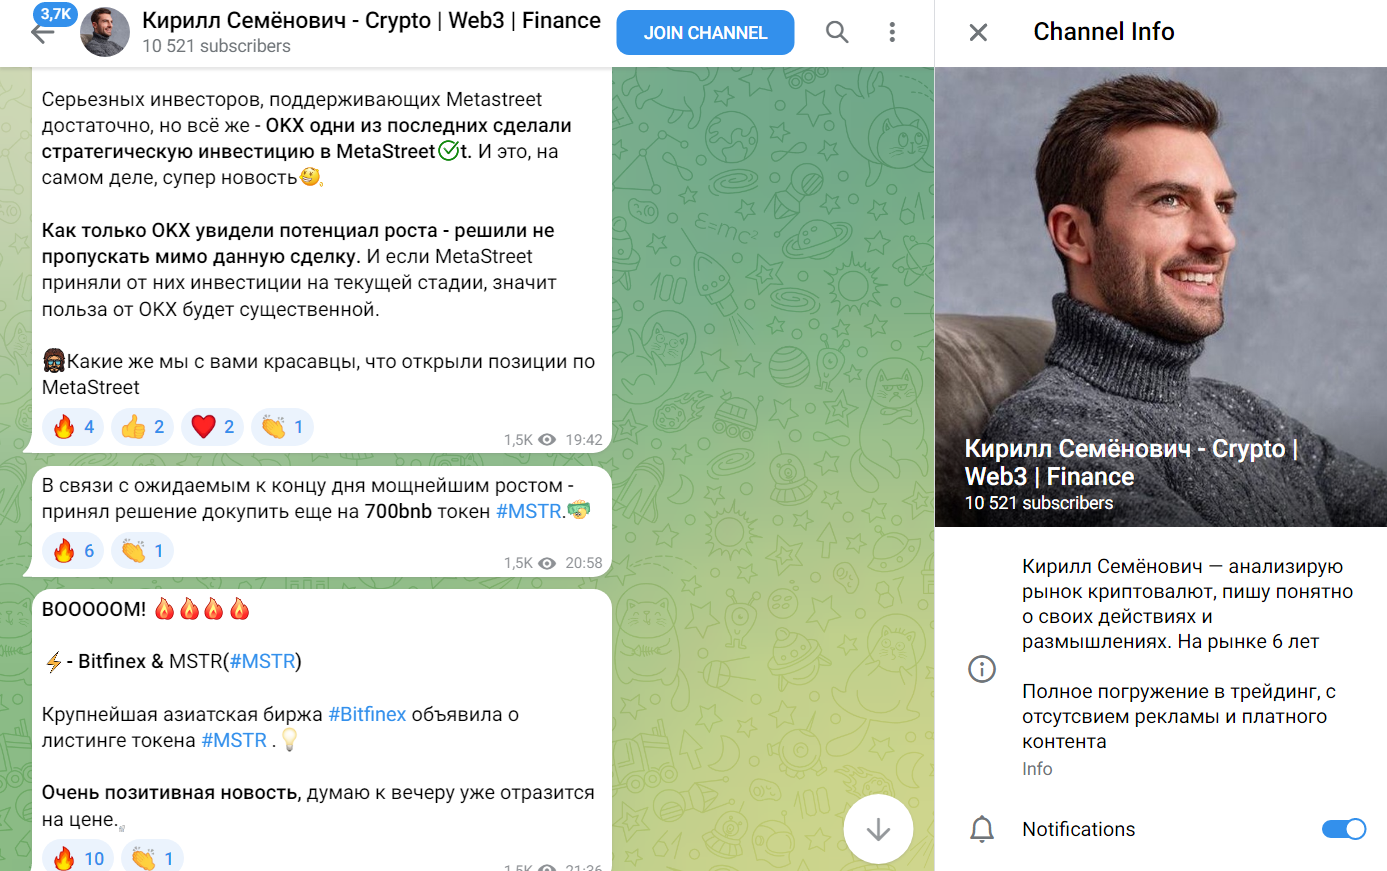Image resolution: width=1387 pixels, height=871 pixels.
Task: Click the verified check emoji in MetaStreet text
Action: coord(449,151)
